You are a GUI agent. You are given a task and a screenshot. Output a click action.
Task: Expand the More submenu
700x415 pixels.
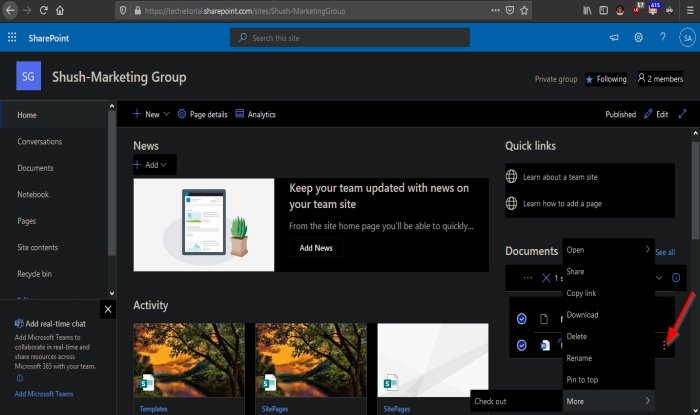tap(608, 401)
